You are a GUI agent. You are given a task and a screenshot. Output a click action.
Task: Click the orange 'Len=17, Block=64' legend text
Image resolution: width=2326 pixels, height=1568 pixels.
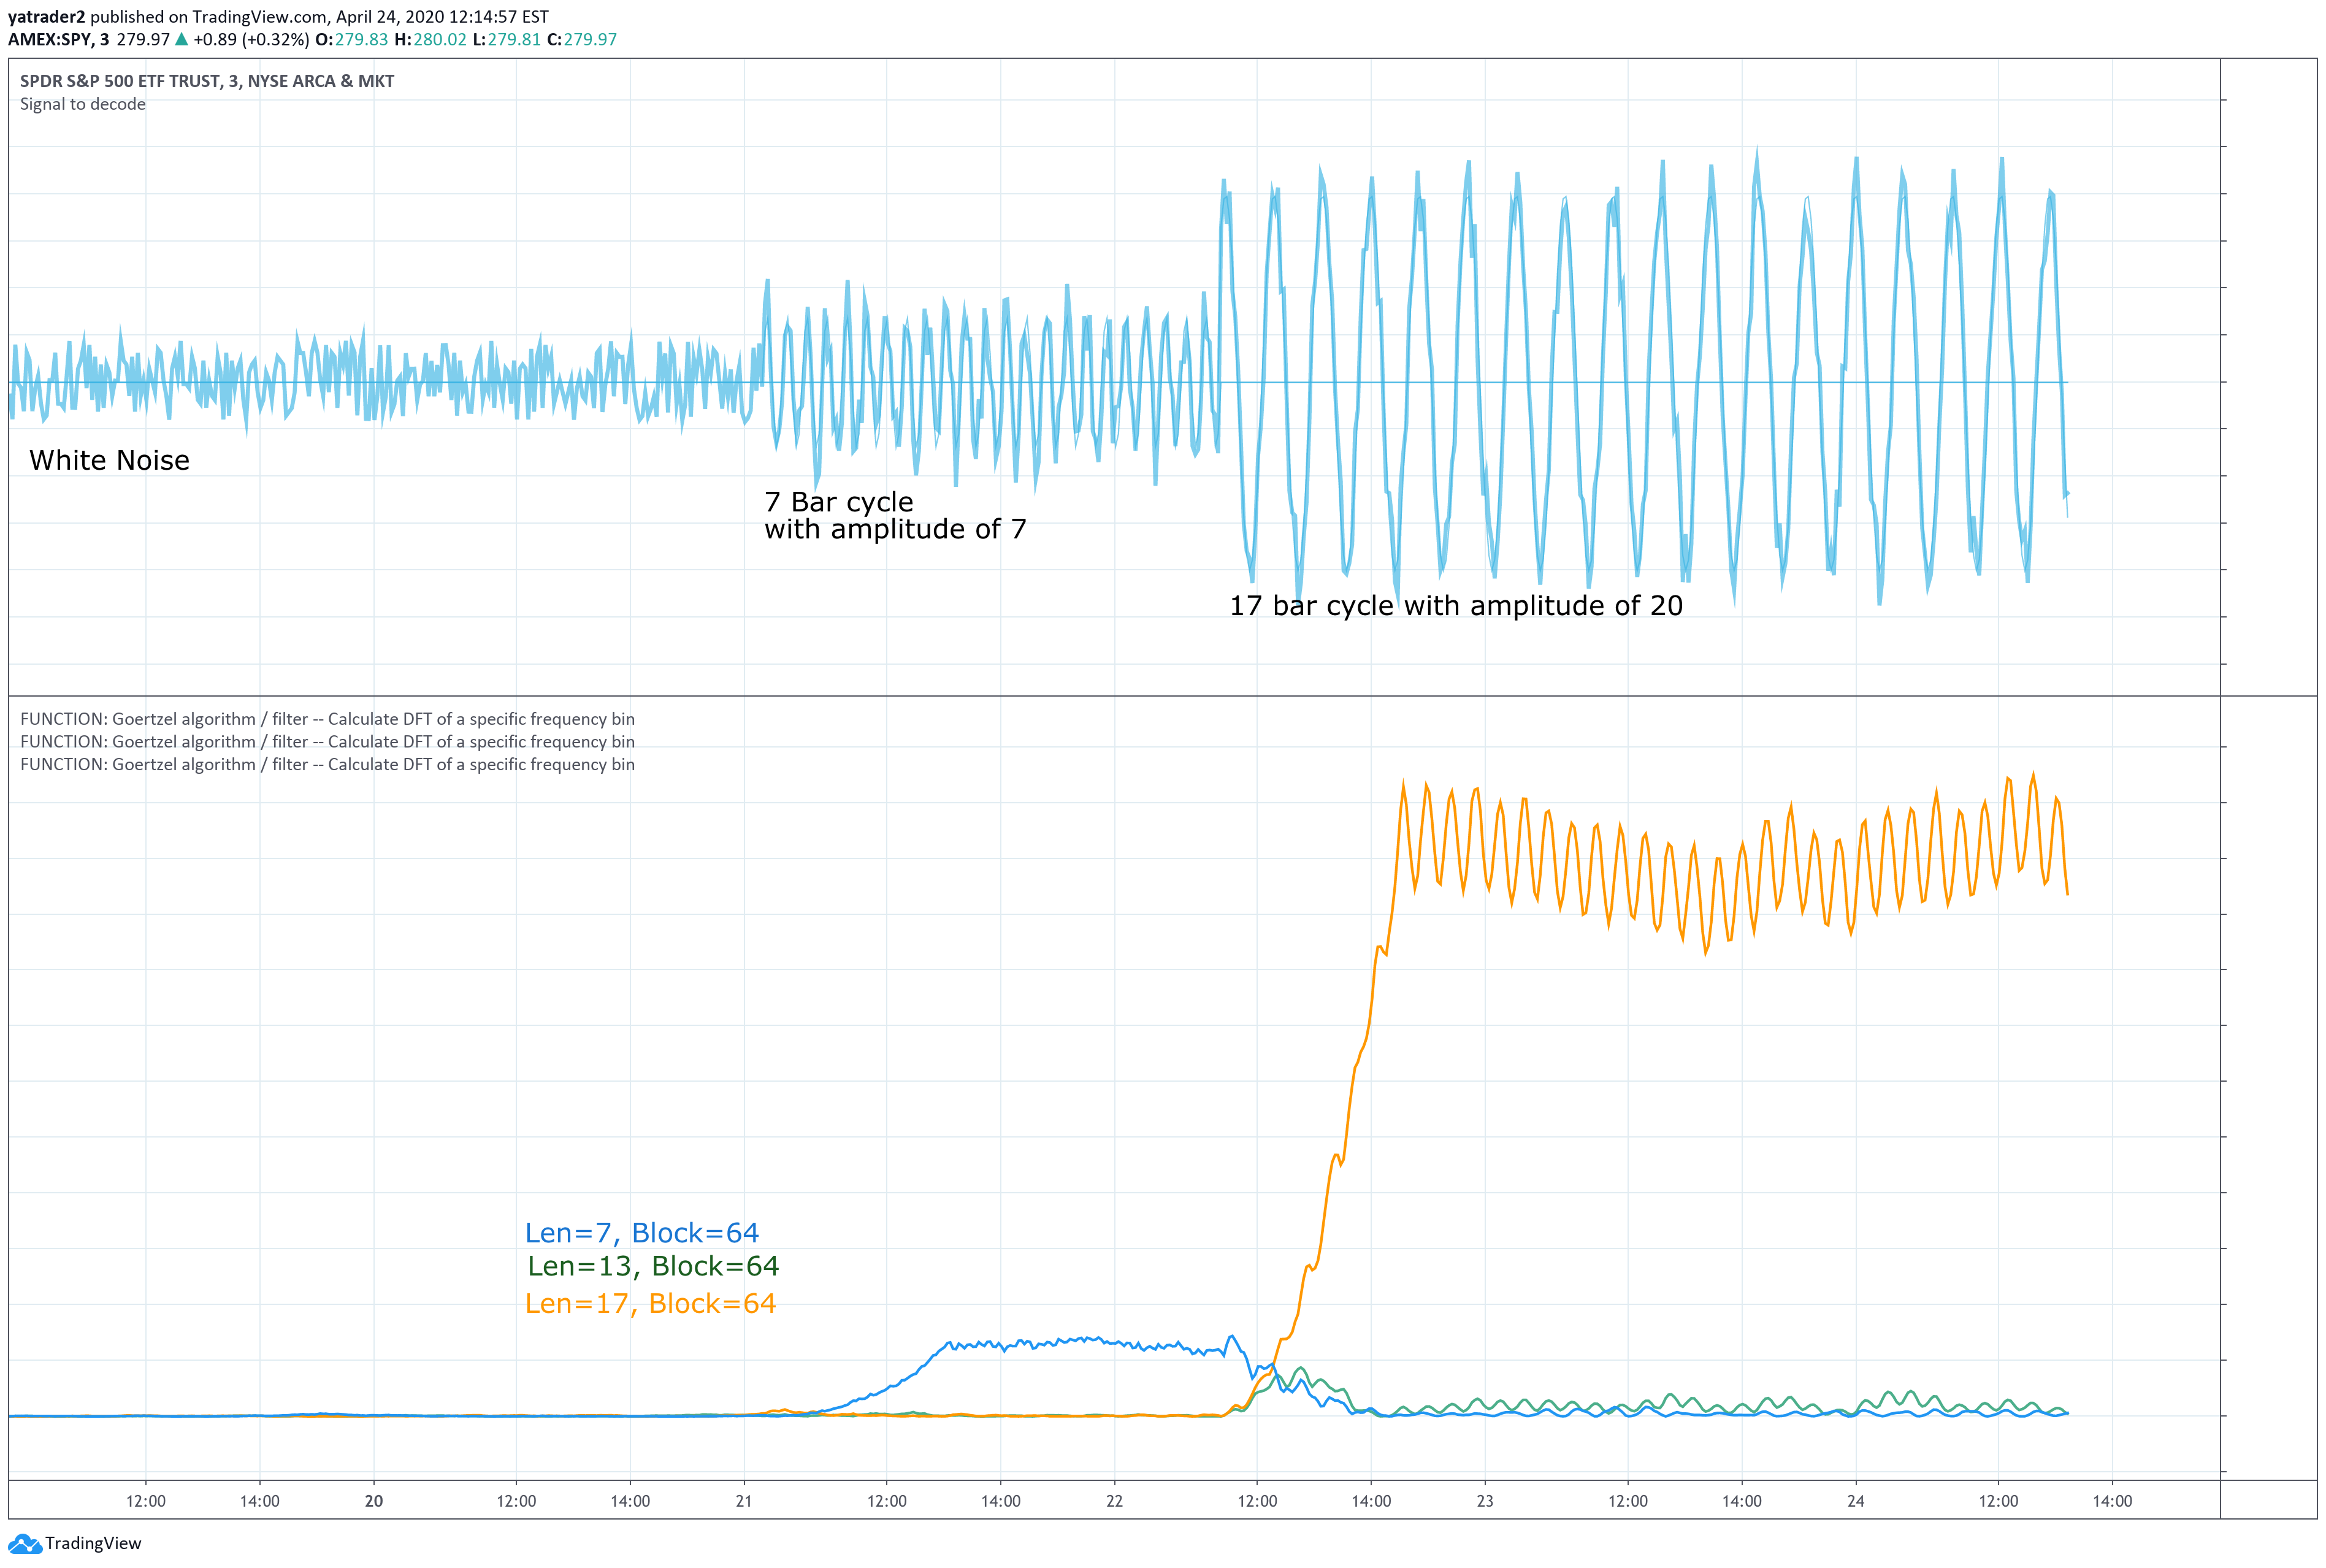pos(650,1303)
